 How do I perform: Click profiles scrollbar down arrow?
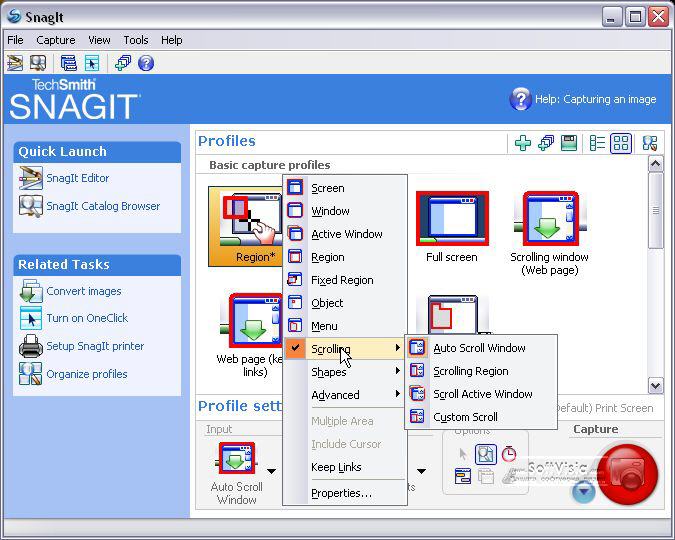coord(656,385)
